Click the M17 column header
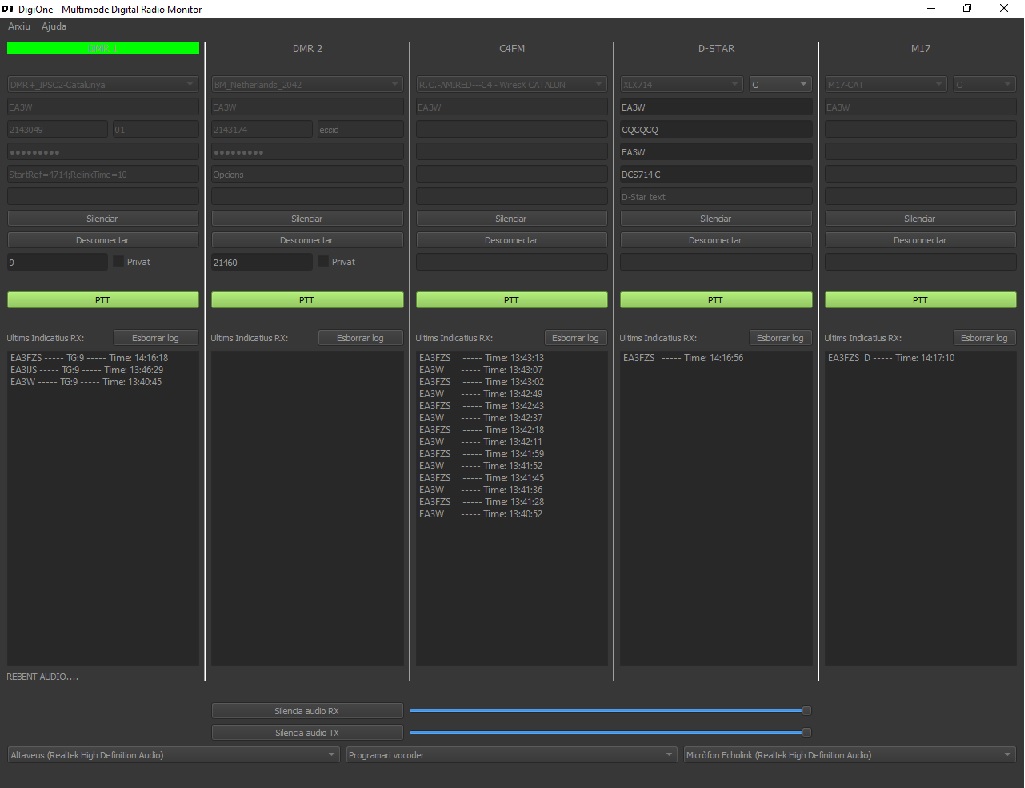 pos(920,48)
